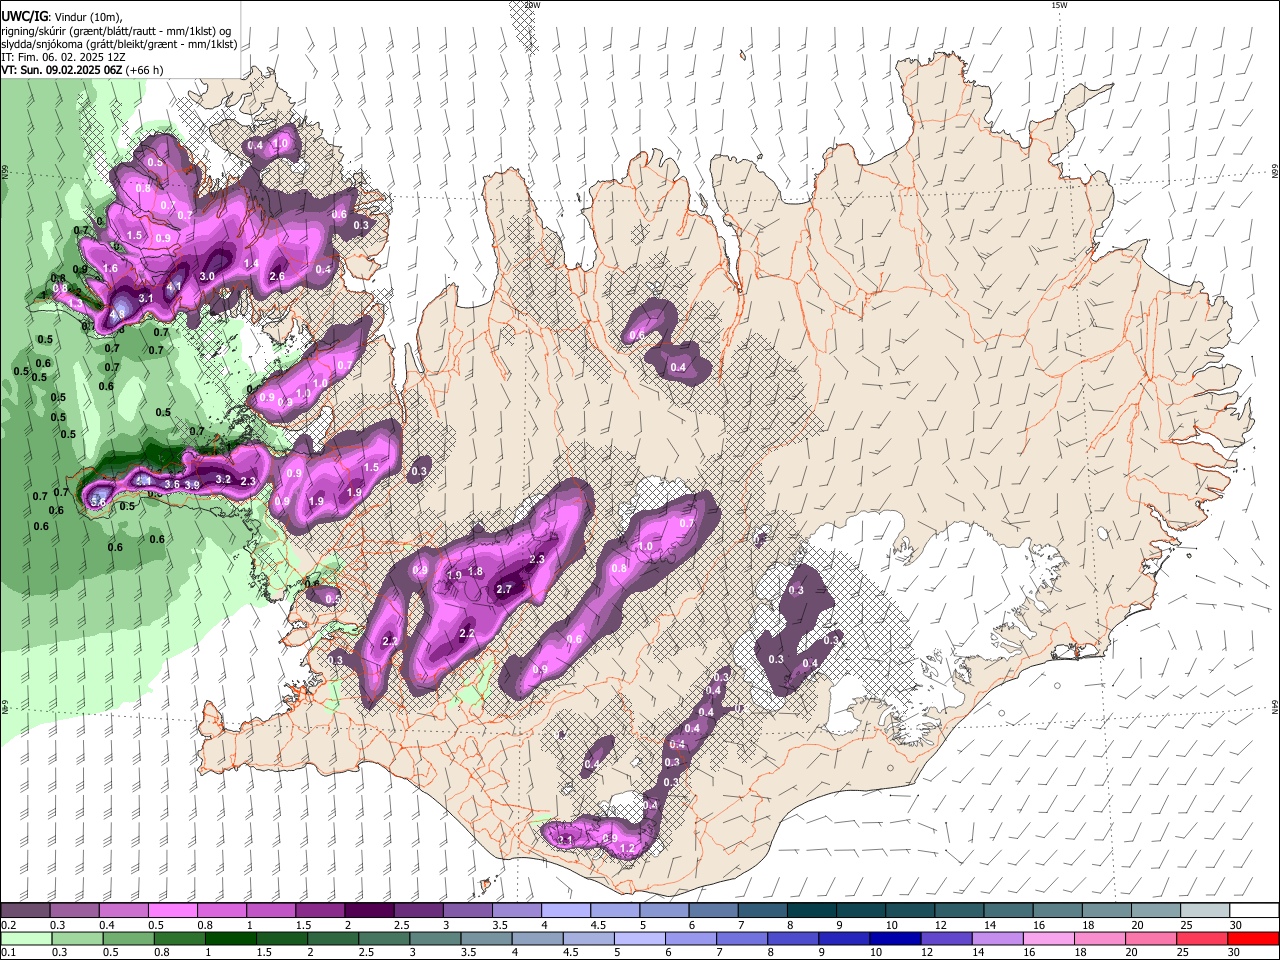Click the 20W longitude label
Image resolution: width=1280 pixels, height=960 pixels.
532,5
